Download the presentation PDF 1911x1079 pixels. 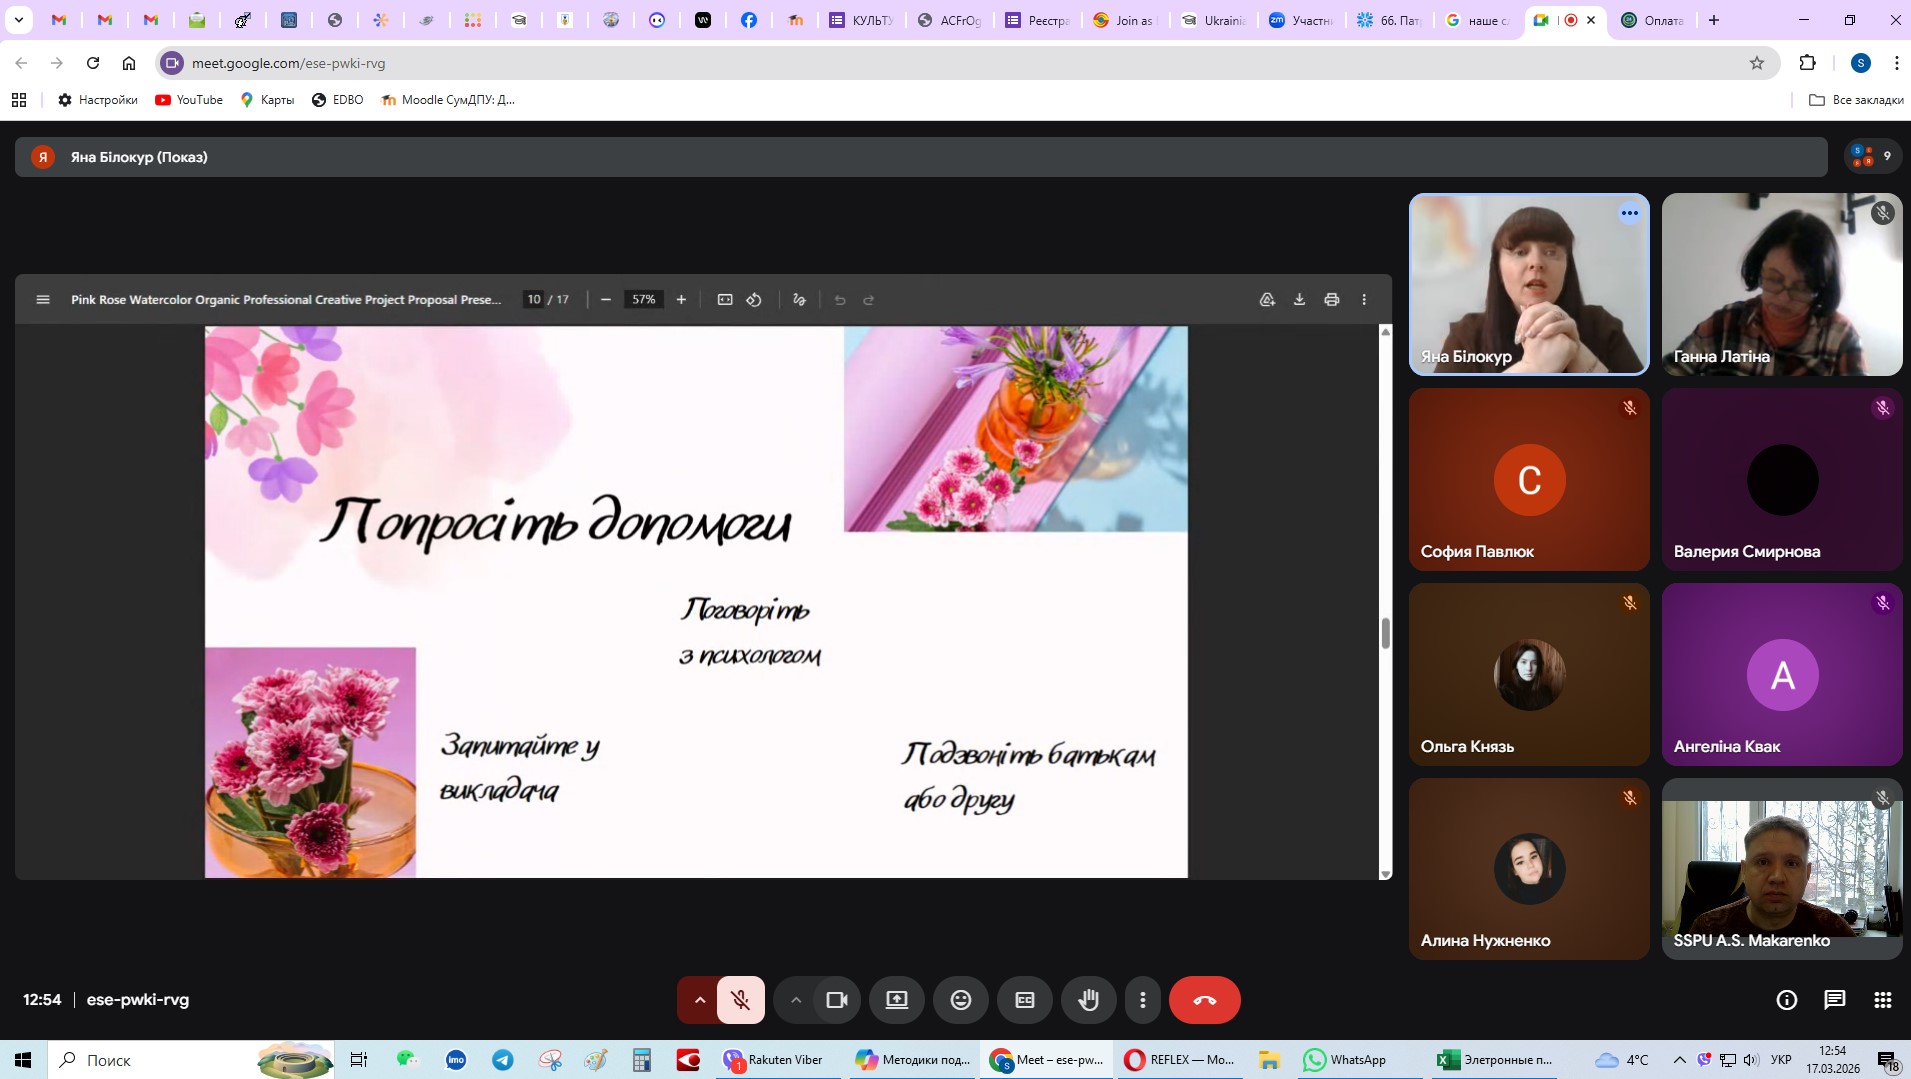1299,300
